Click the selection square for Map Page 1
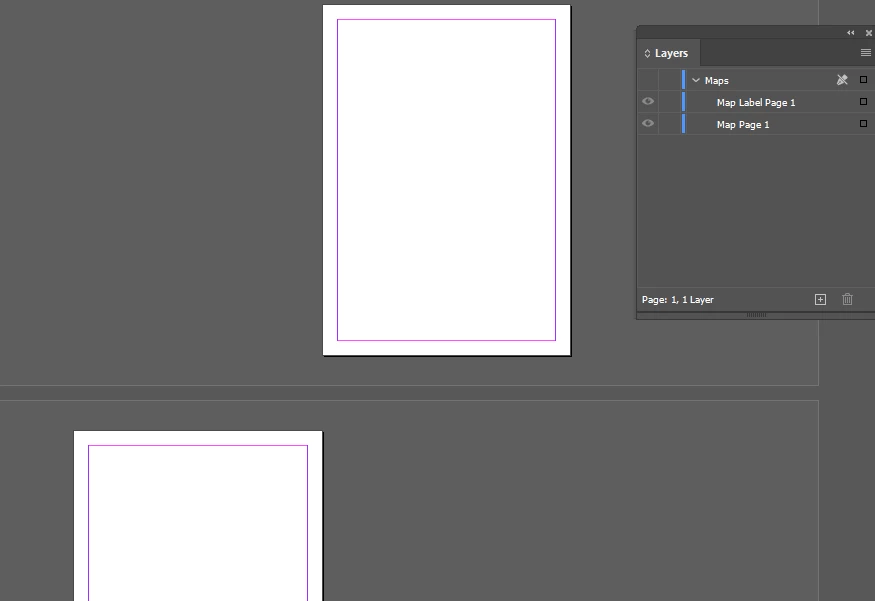Screen dimensions: 875x601 pyautogui.click(x=863, y=123)
